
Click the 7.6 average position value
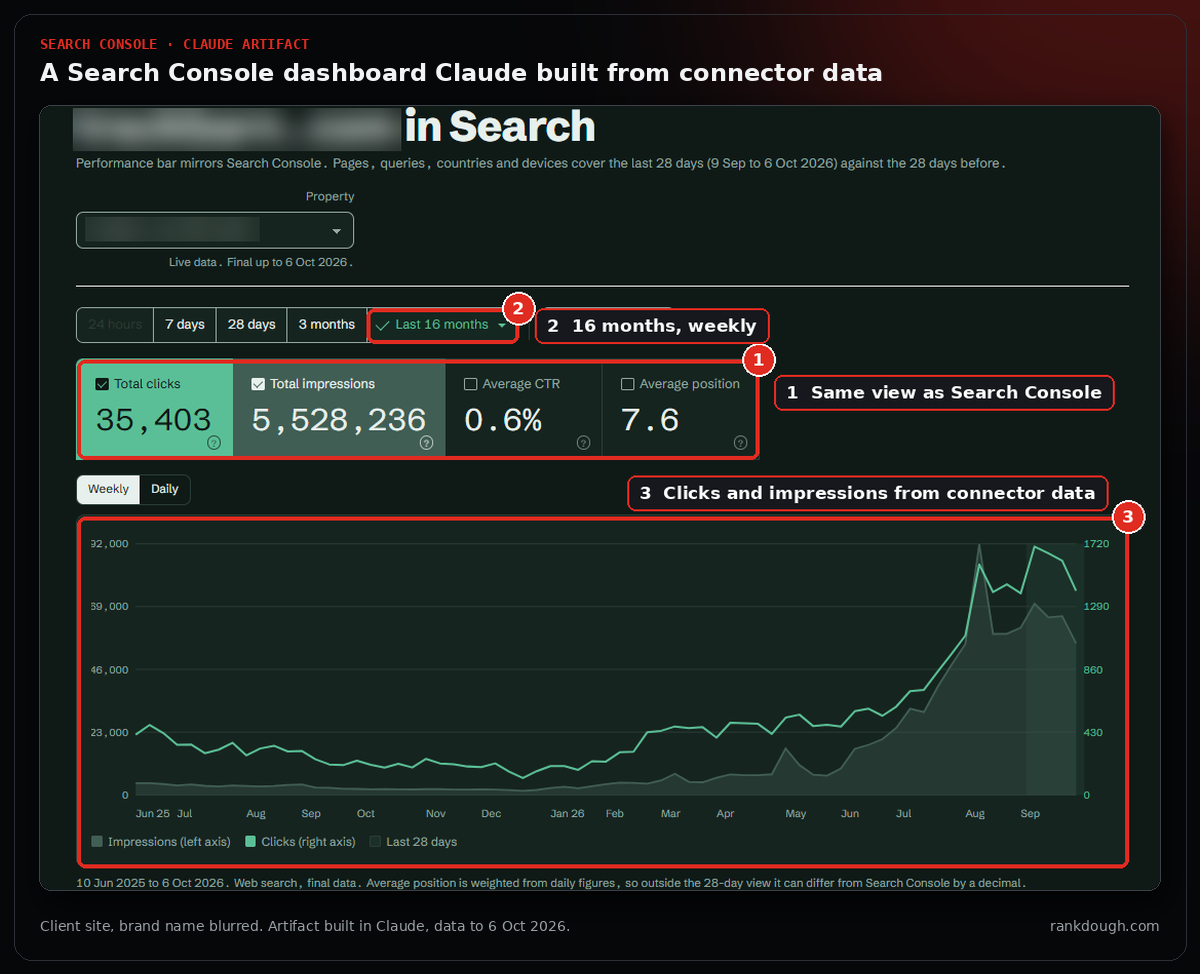(x=650, y=421)
